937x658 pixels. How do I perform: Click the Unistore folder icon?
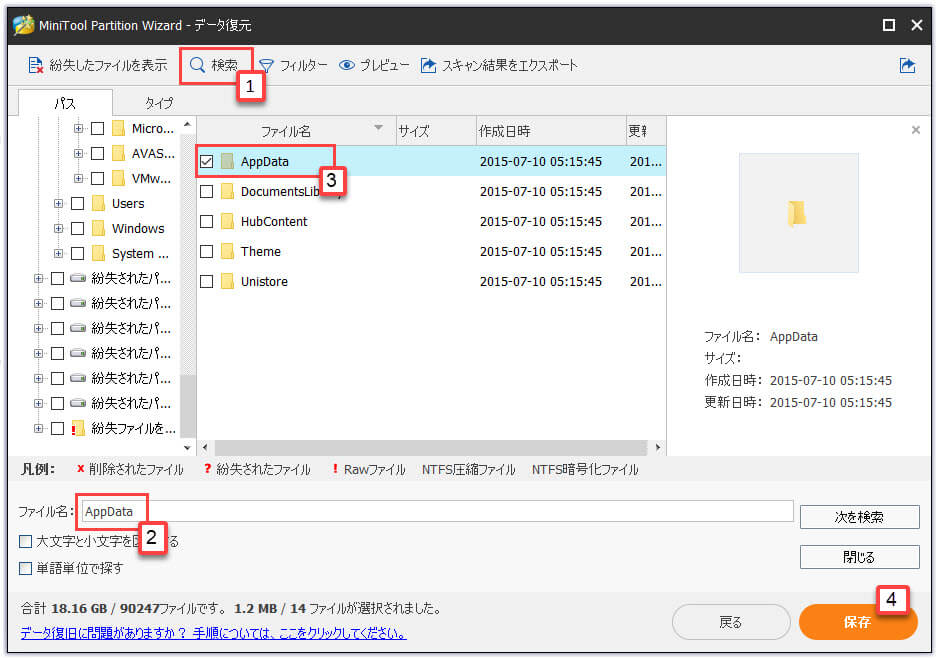pyautogui.click(x=227, y=281)
